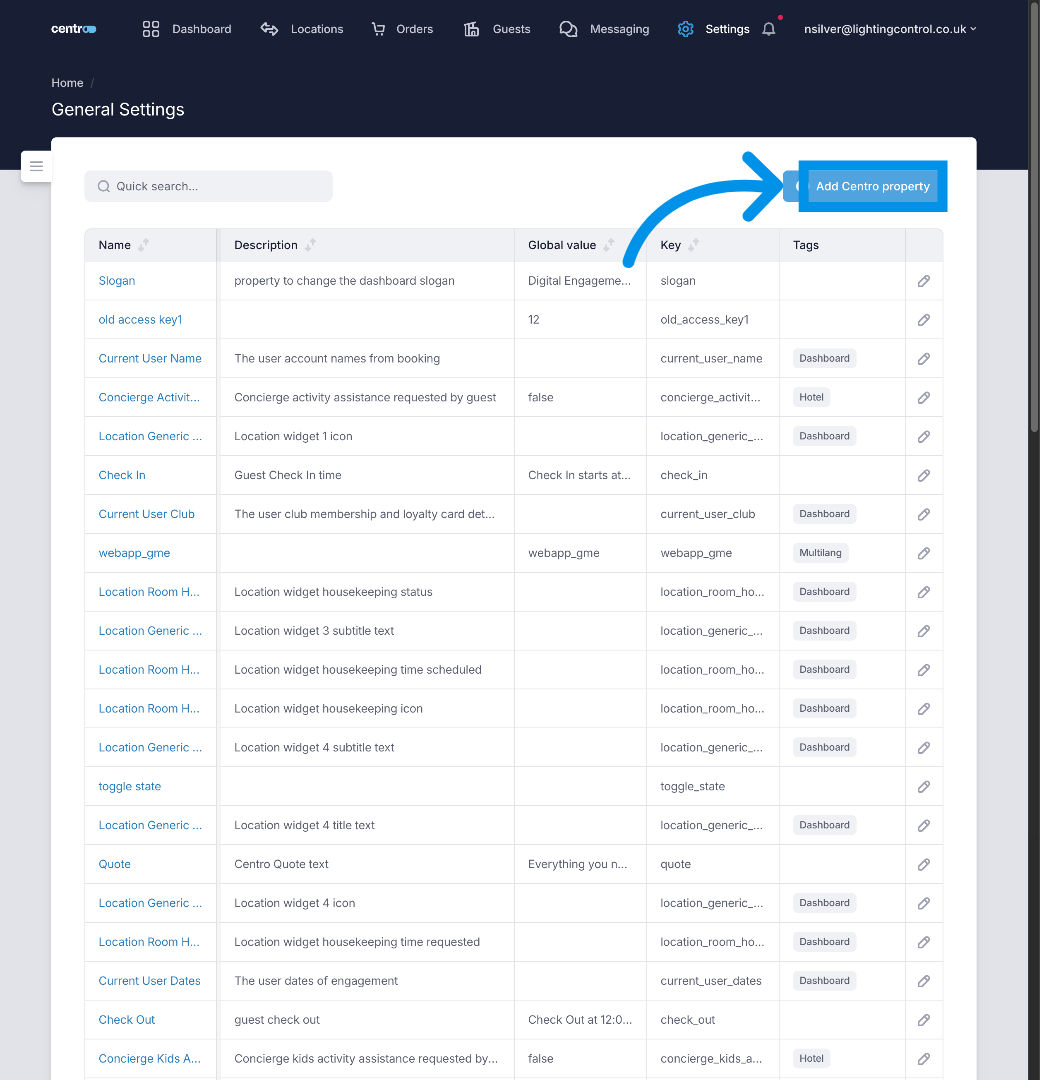Open the hamburger sidebar menu icon
This screenshot has height=1080, width=1040.
[36, 166]
